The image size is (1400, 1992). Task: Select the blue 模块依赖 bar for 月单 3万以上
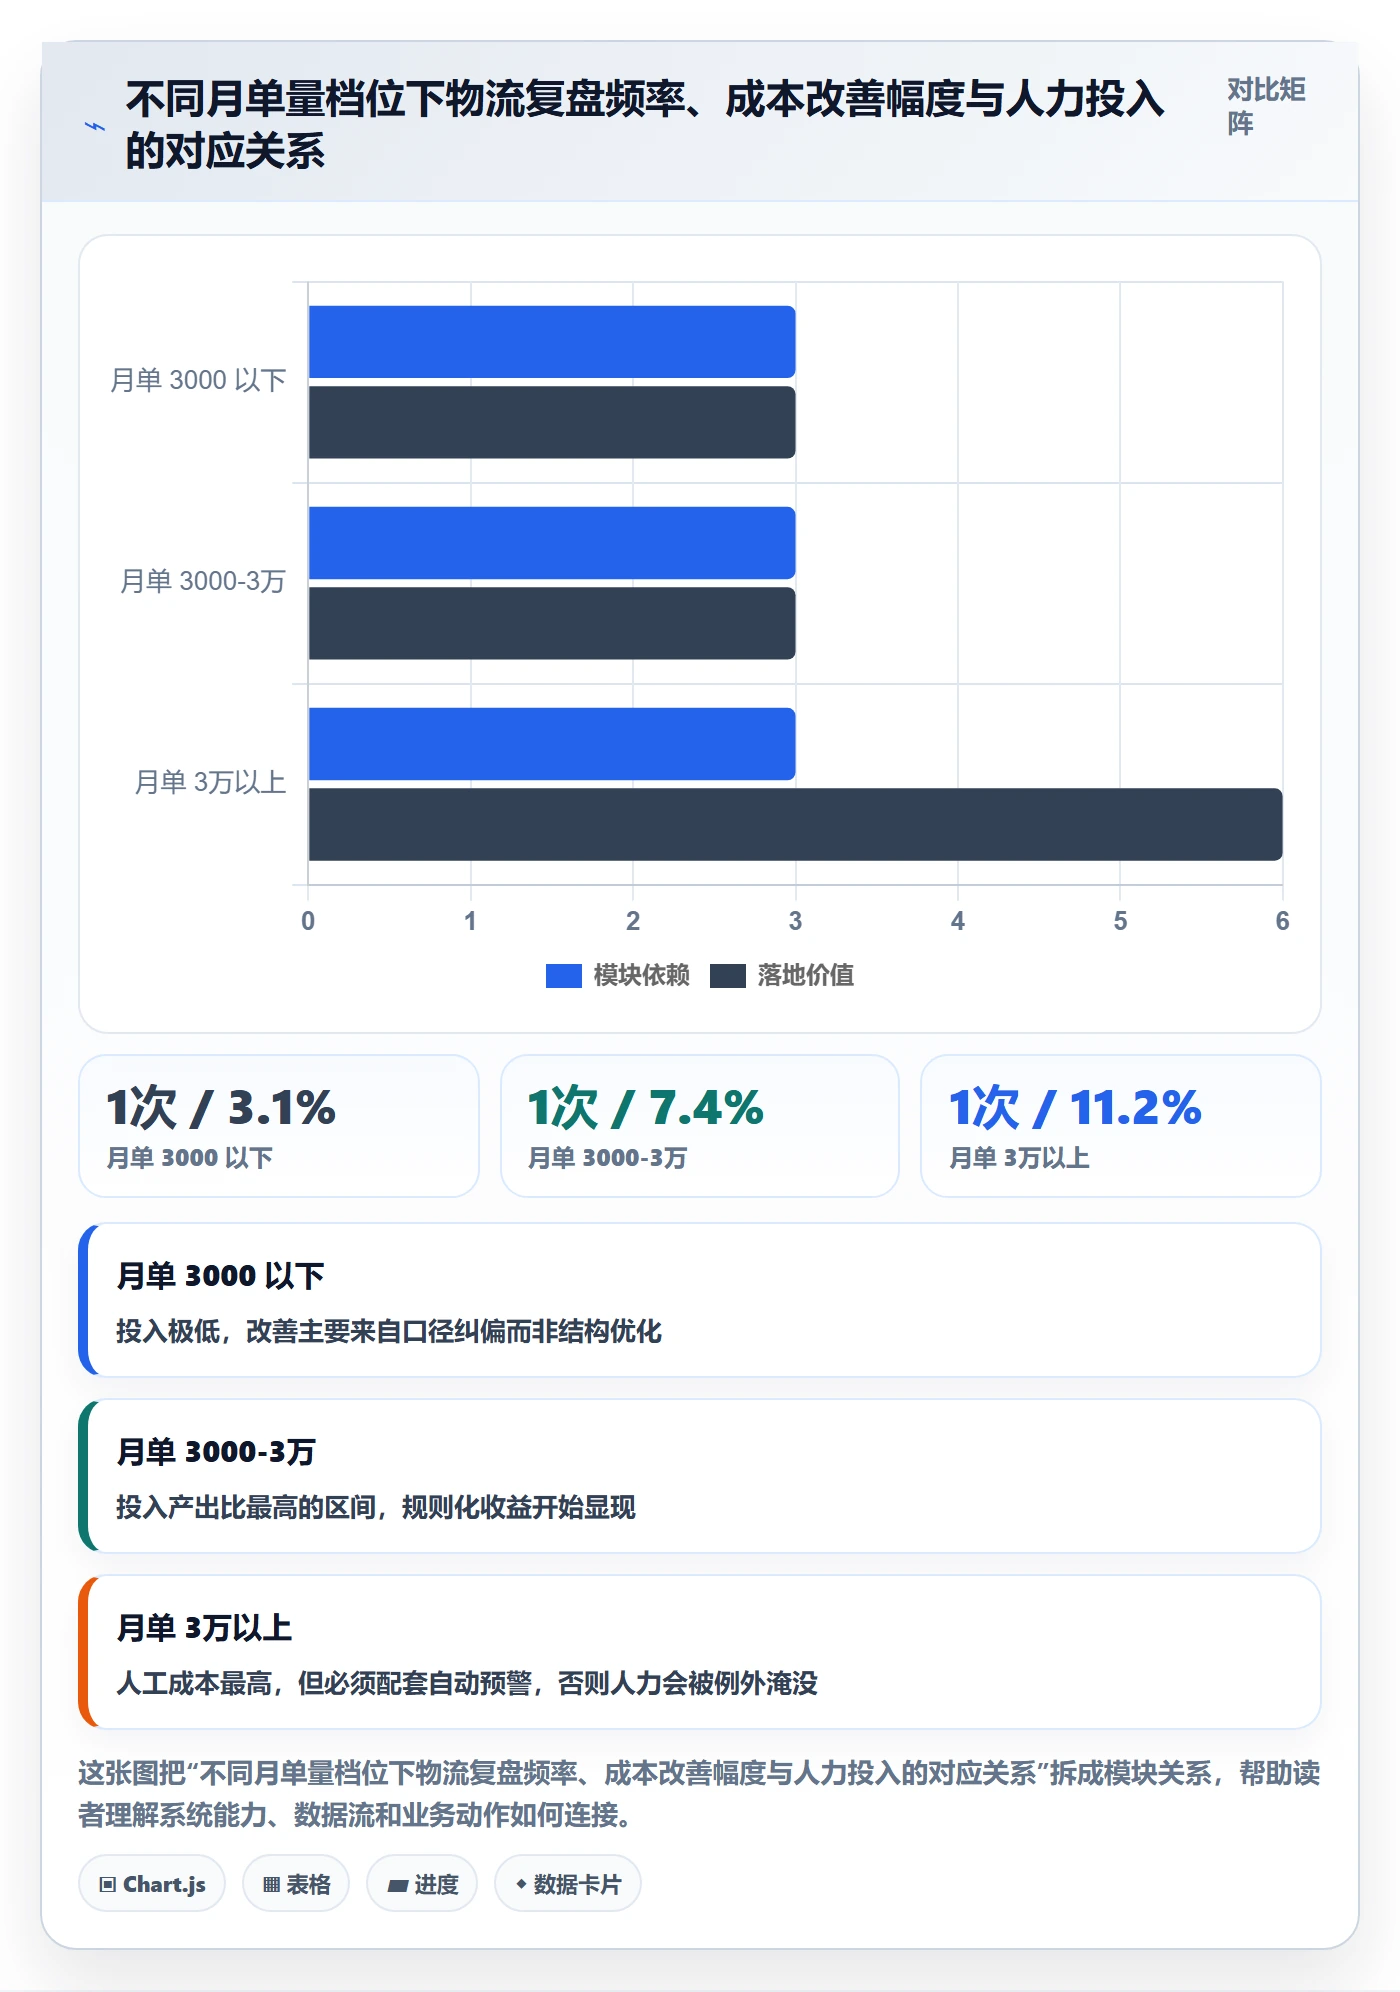coord(552,744)
